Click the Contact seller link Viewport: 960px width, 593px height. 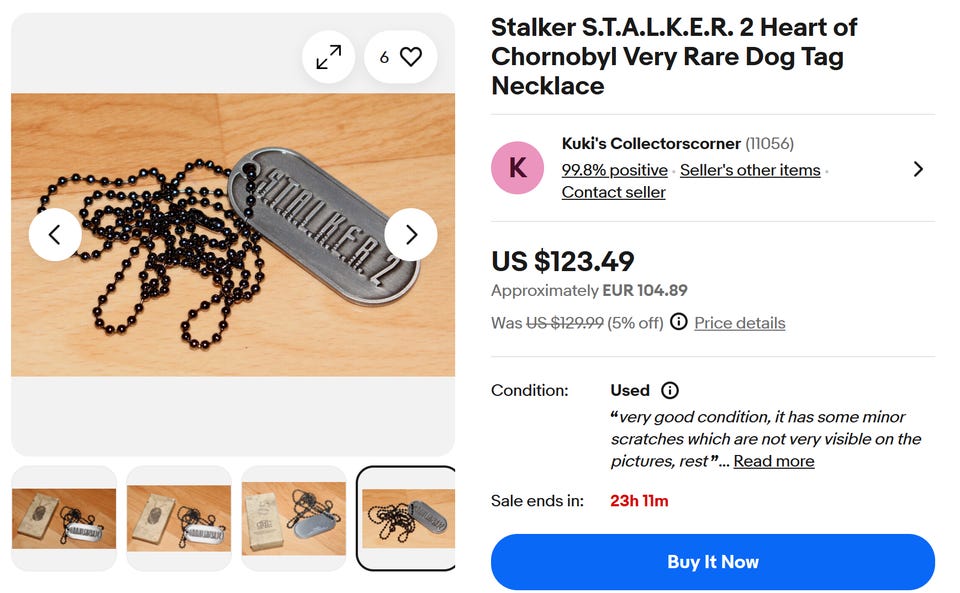pos(613,192)
